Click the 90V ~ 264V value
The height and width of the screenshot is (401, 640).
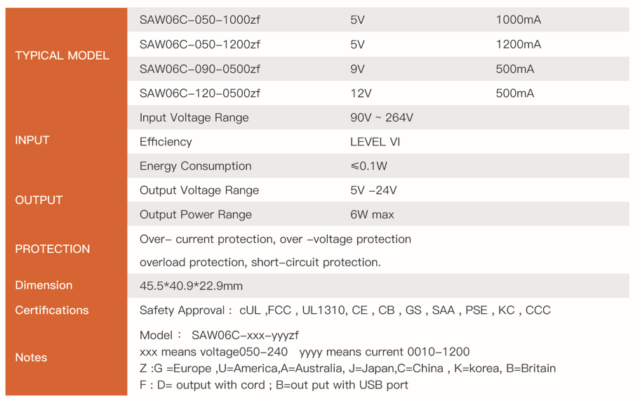coord(383,117)
